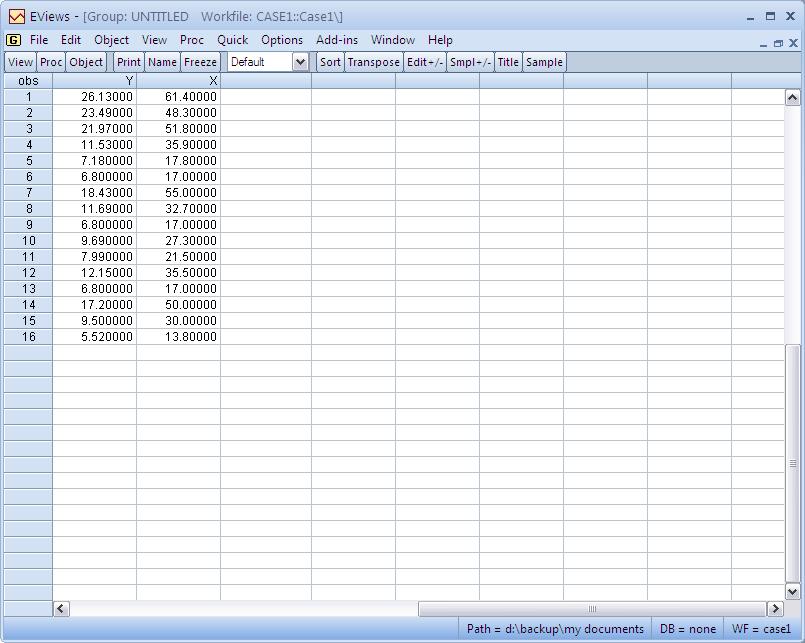
Task: Click the EViews application icon in title bar
Action: (x=16, y=16)
